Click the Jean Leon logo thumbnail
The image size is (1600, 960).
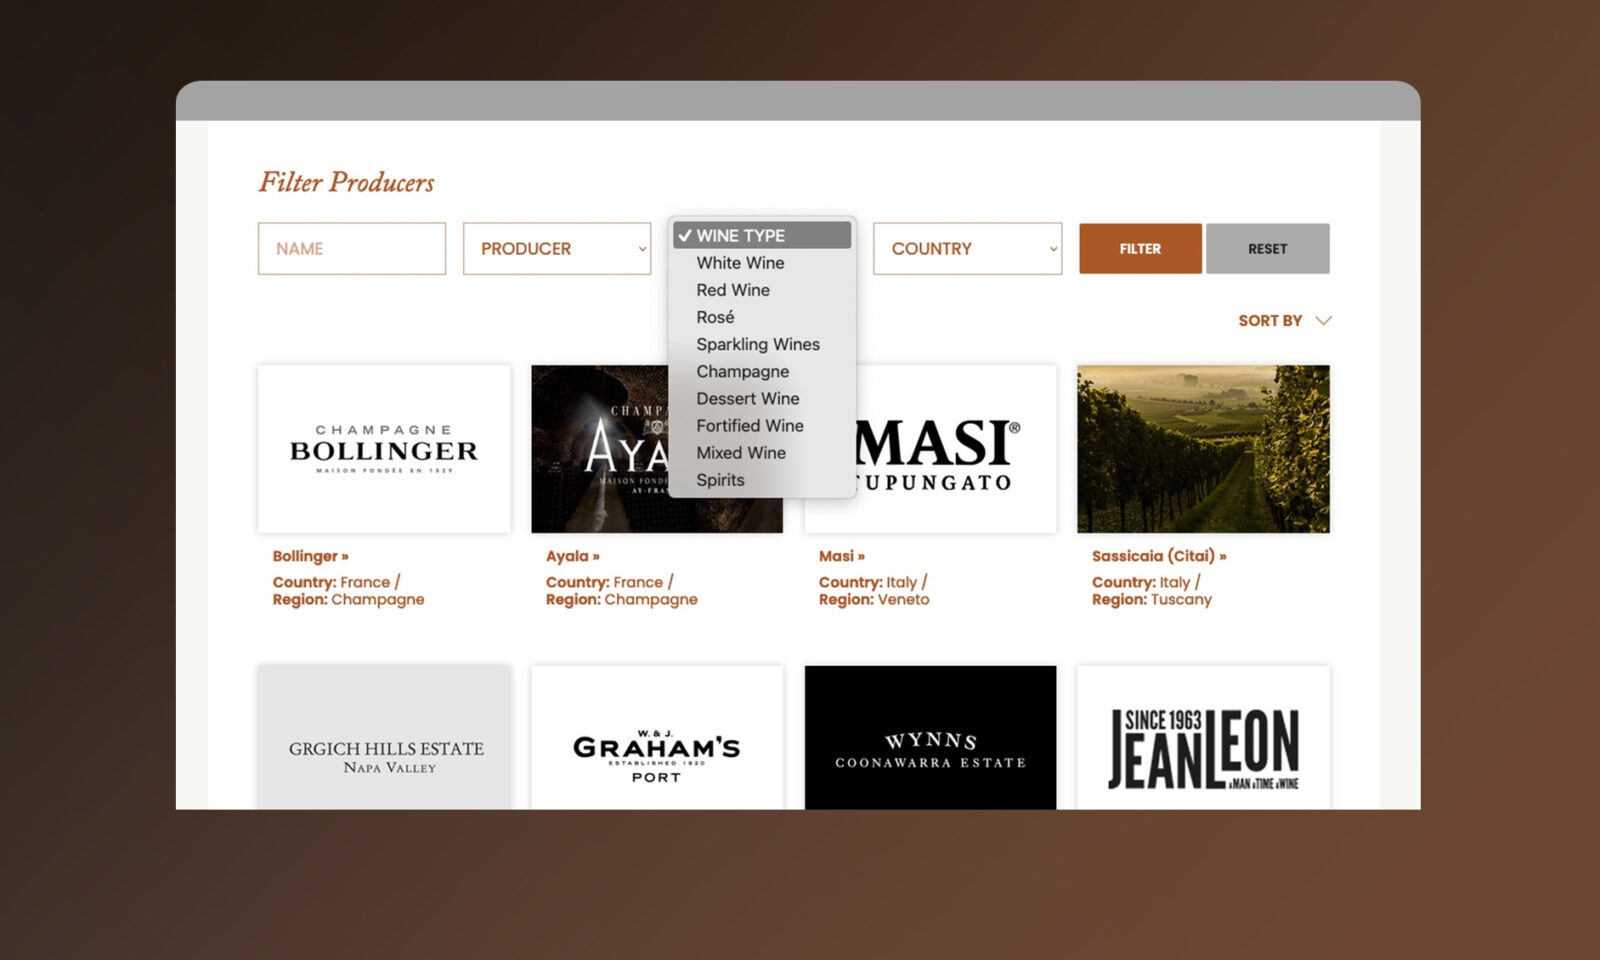coord(1203,737)
